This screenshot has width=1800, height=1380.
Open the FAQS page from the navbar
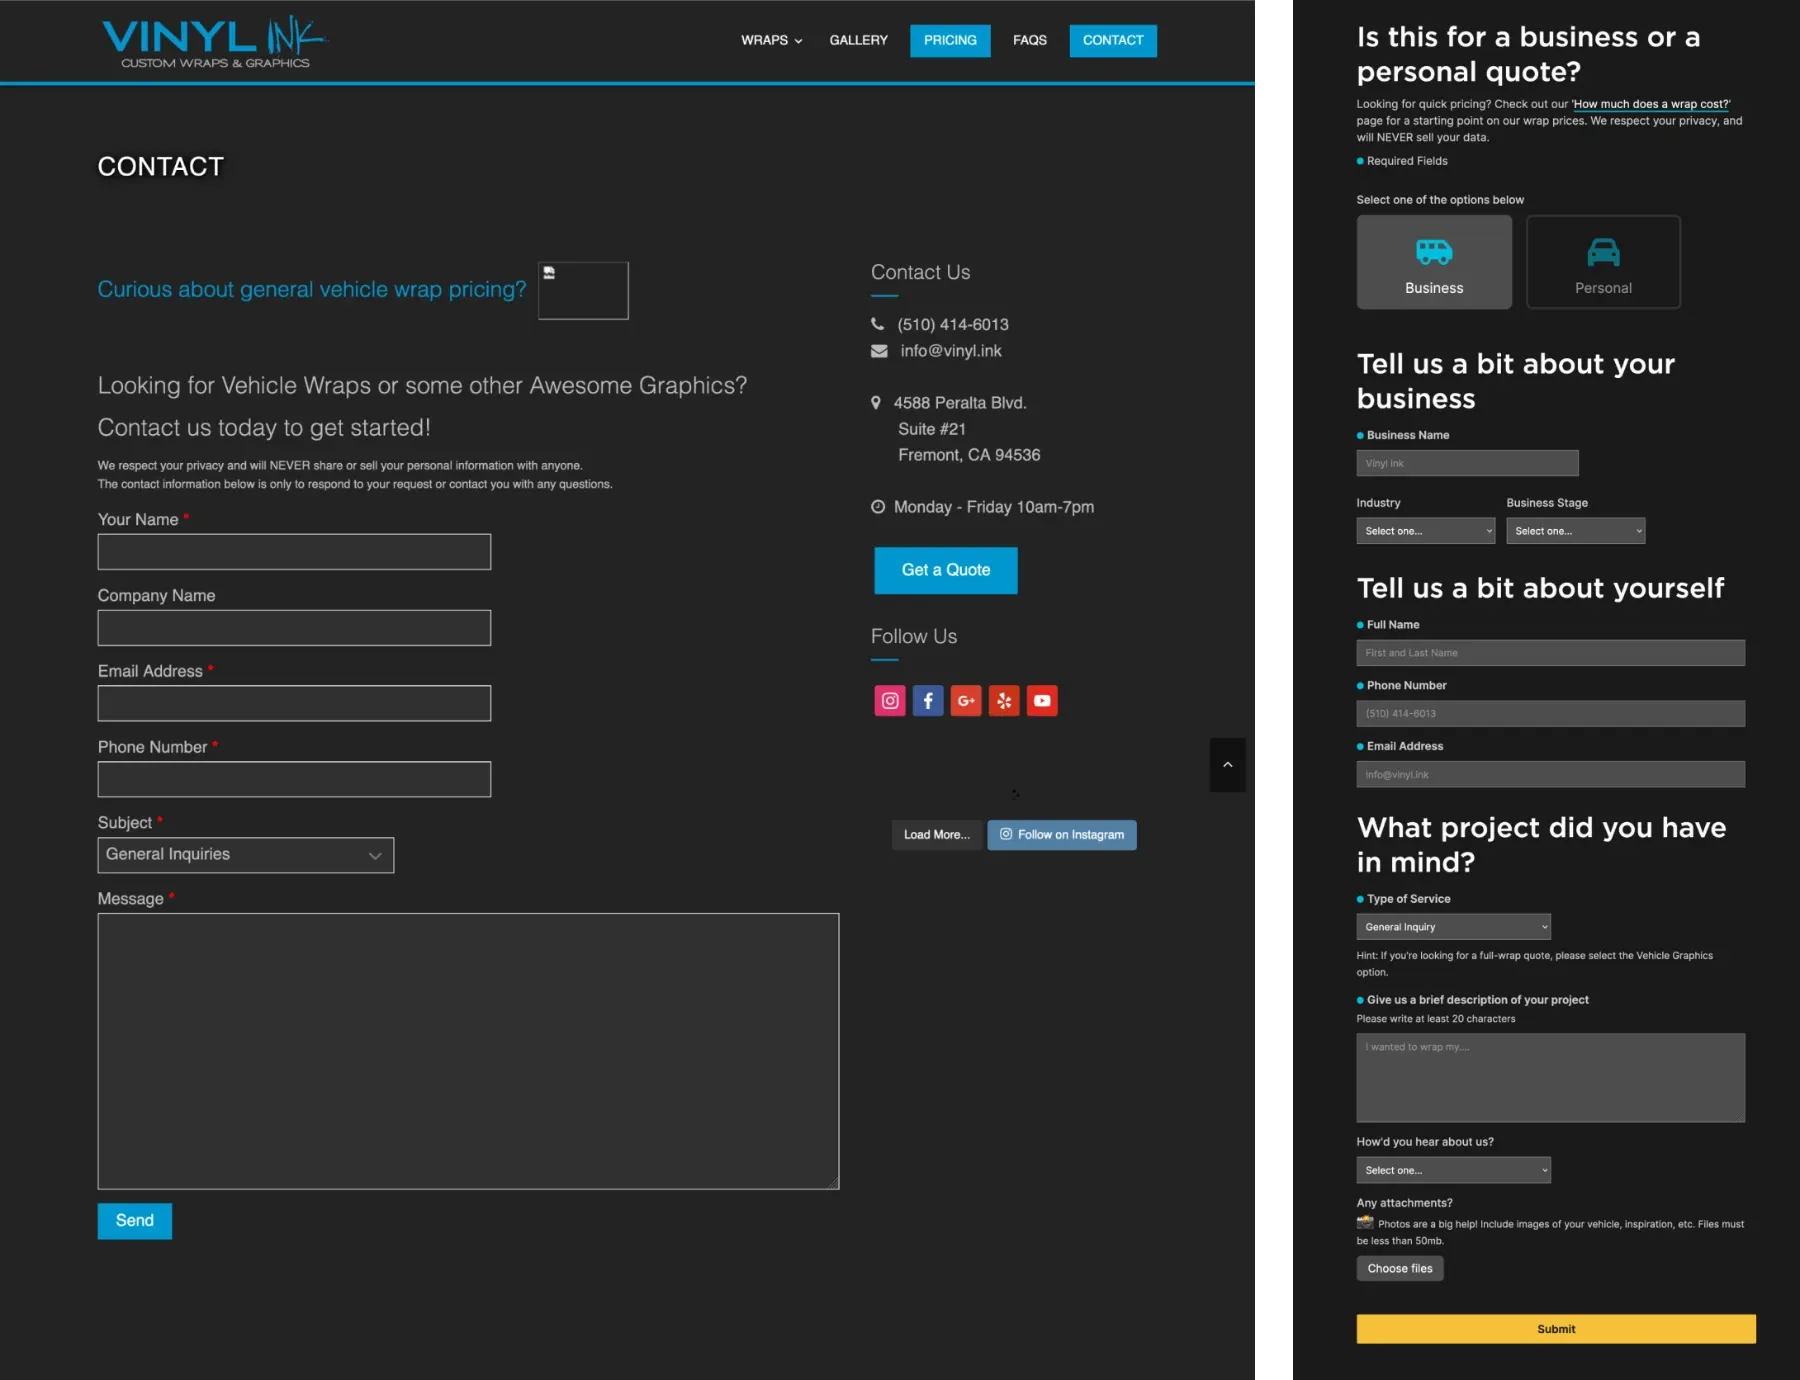[1029, 40]
